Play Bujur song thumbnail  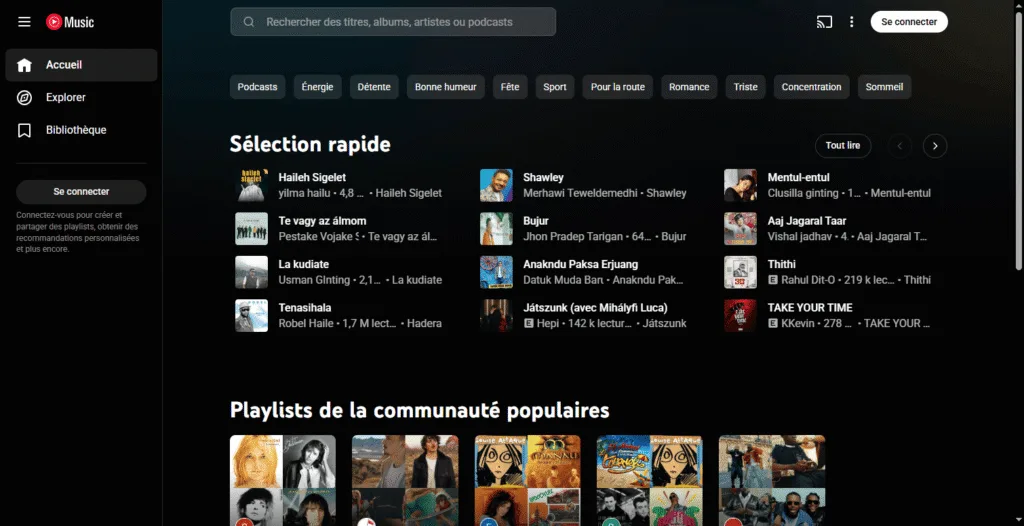[496, 229]
